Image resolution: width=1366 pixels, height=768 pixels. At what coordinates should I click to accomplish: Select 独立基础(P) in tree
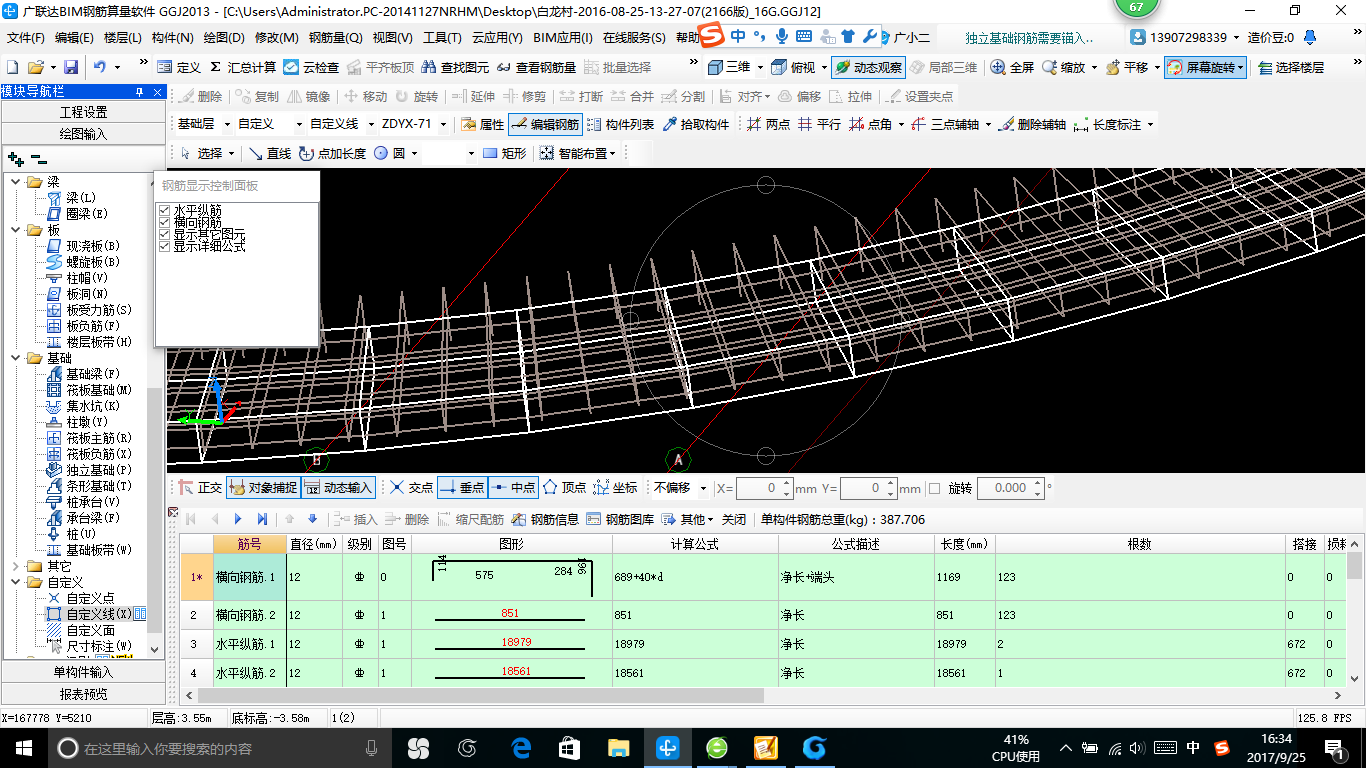[x=88, y=470]
